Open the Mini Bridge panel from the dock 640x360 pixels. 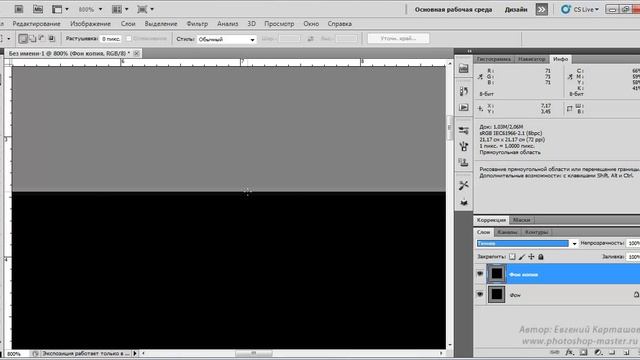[463, 69]
